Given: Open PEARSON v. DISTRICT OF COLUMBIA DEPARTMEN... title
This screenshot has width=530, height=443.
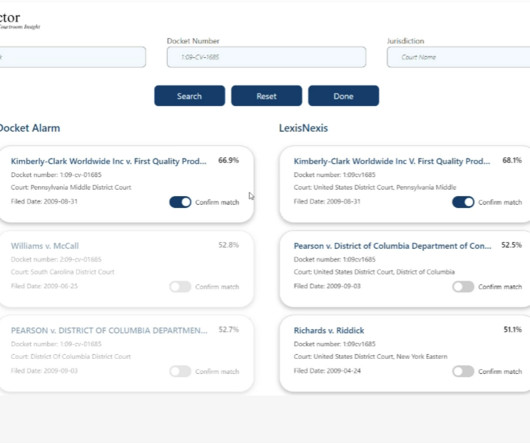Looking at the screenshot, I should click(109, 330).
